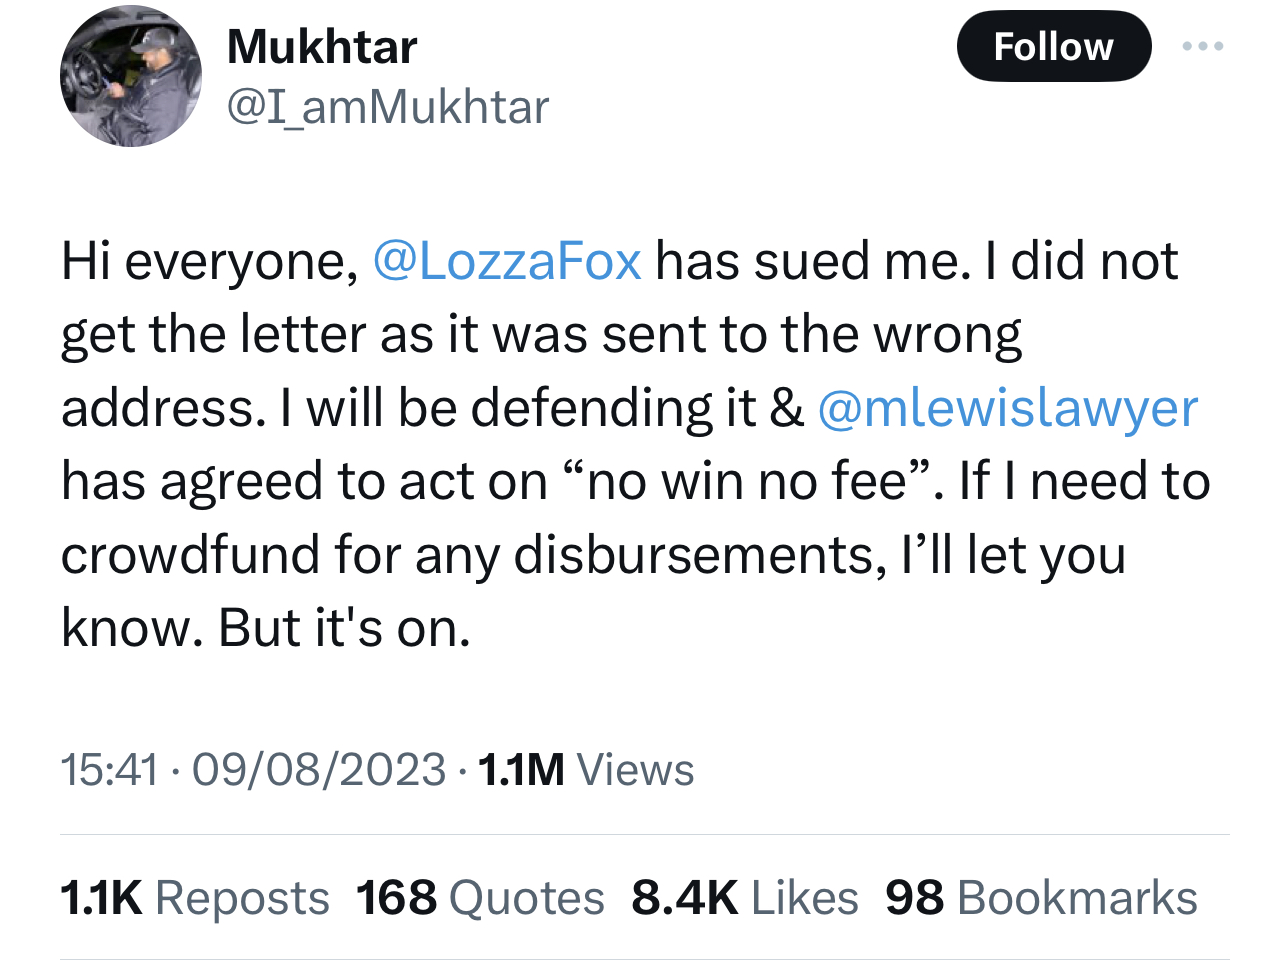
Task: Follow the Mukhtar account
Action: pos(1053,46)
